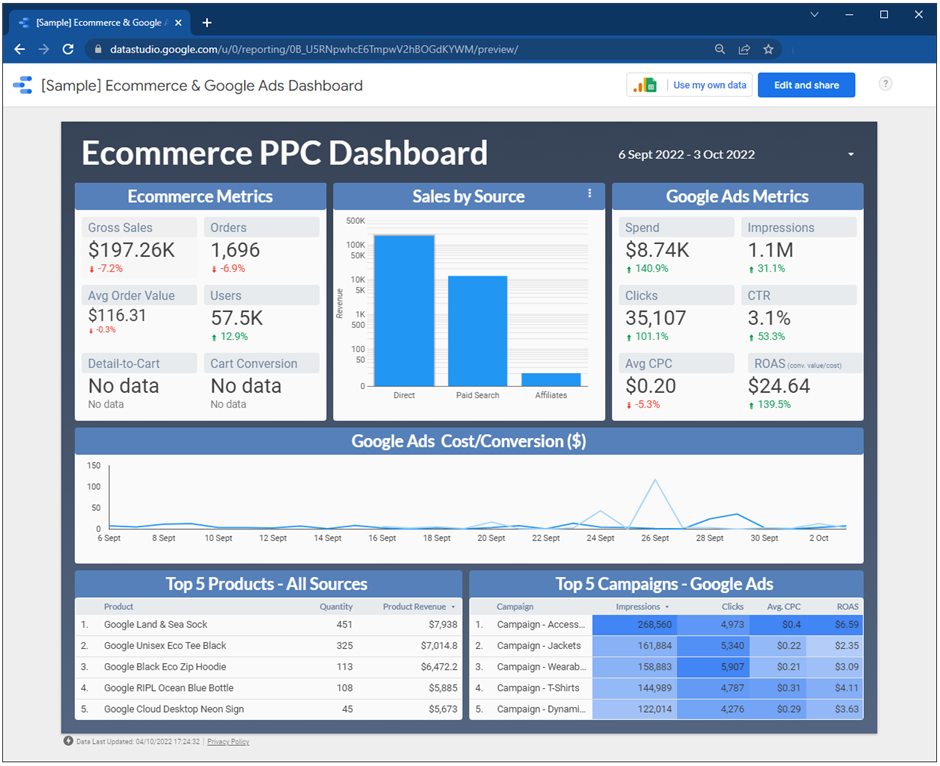Click the data source icons beside Use my own data
The height and width of the screenshot is (766, 940).
[645, 85]
